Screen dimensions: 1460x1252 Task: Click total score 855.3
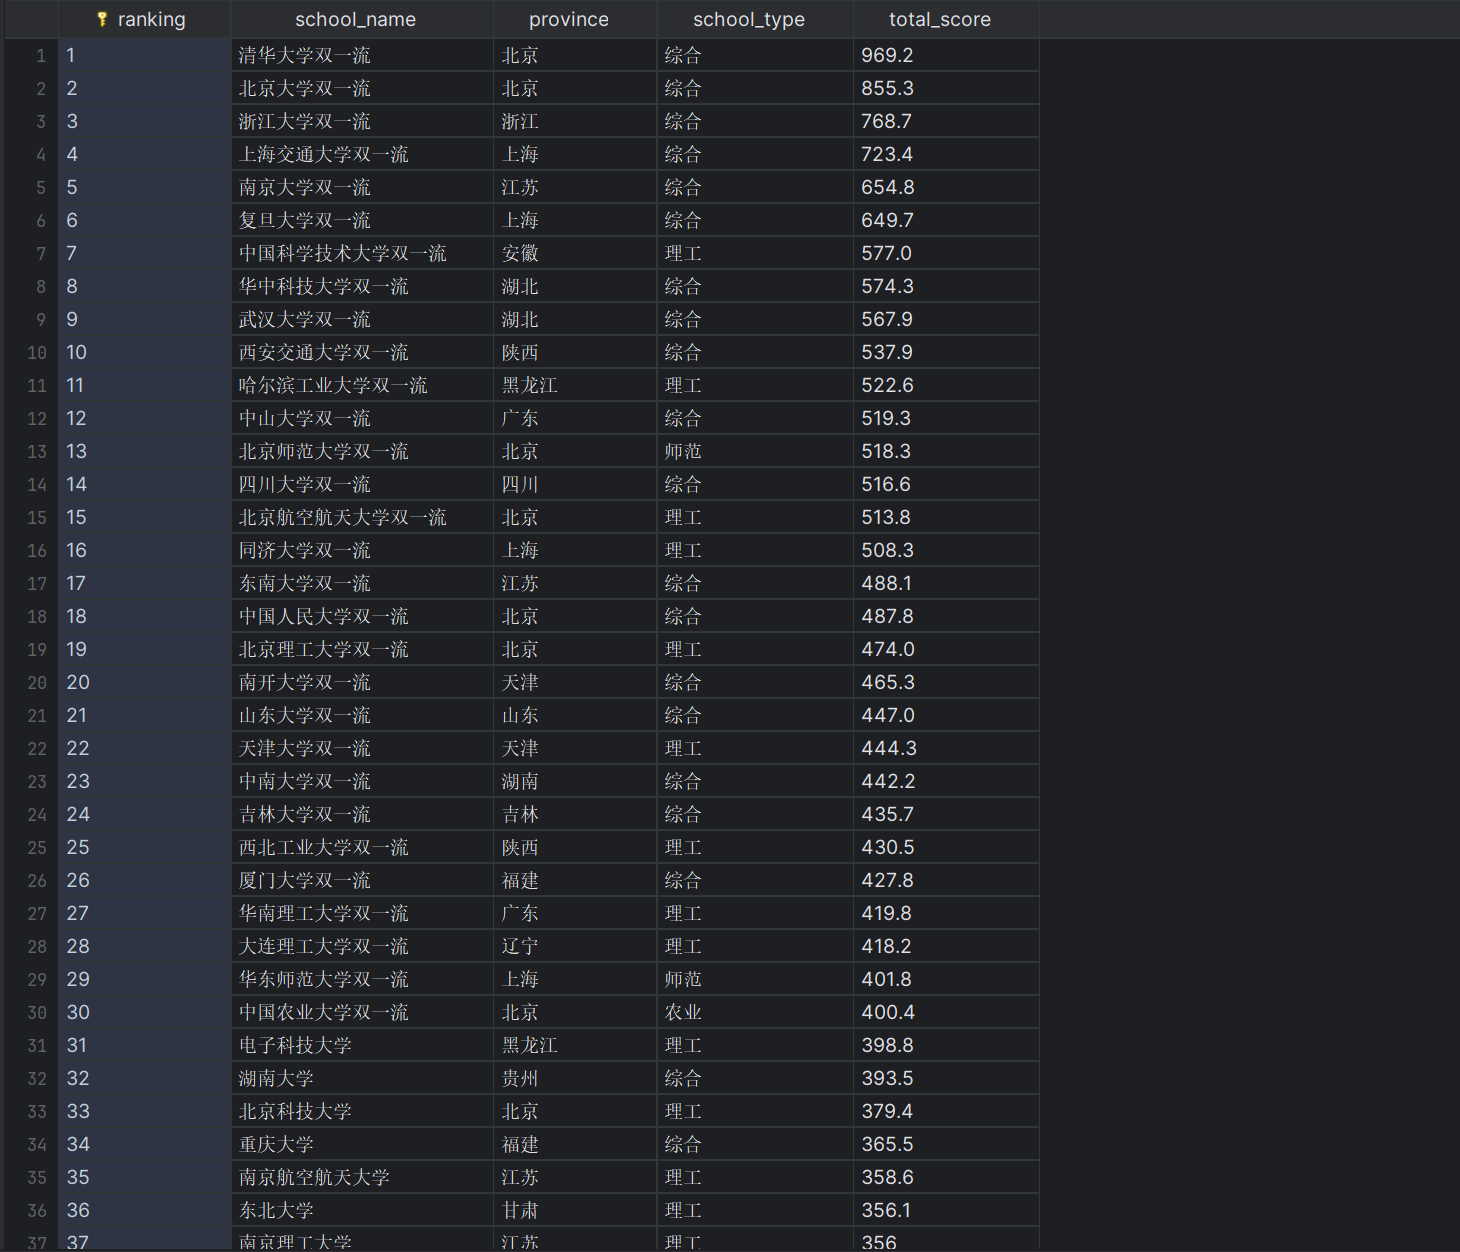(946, 88)
